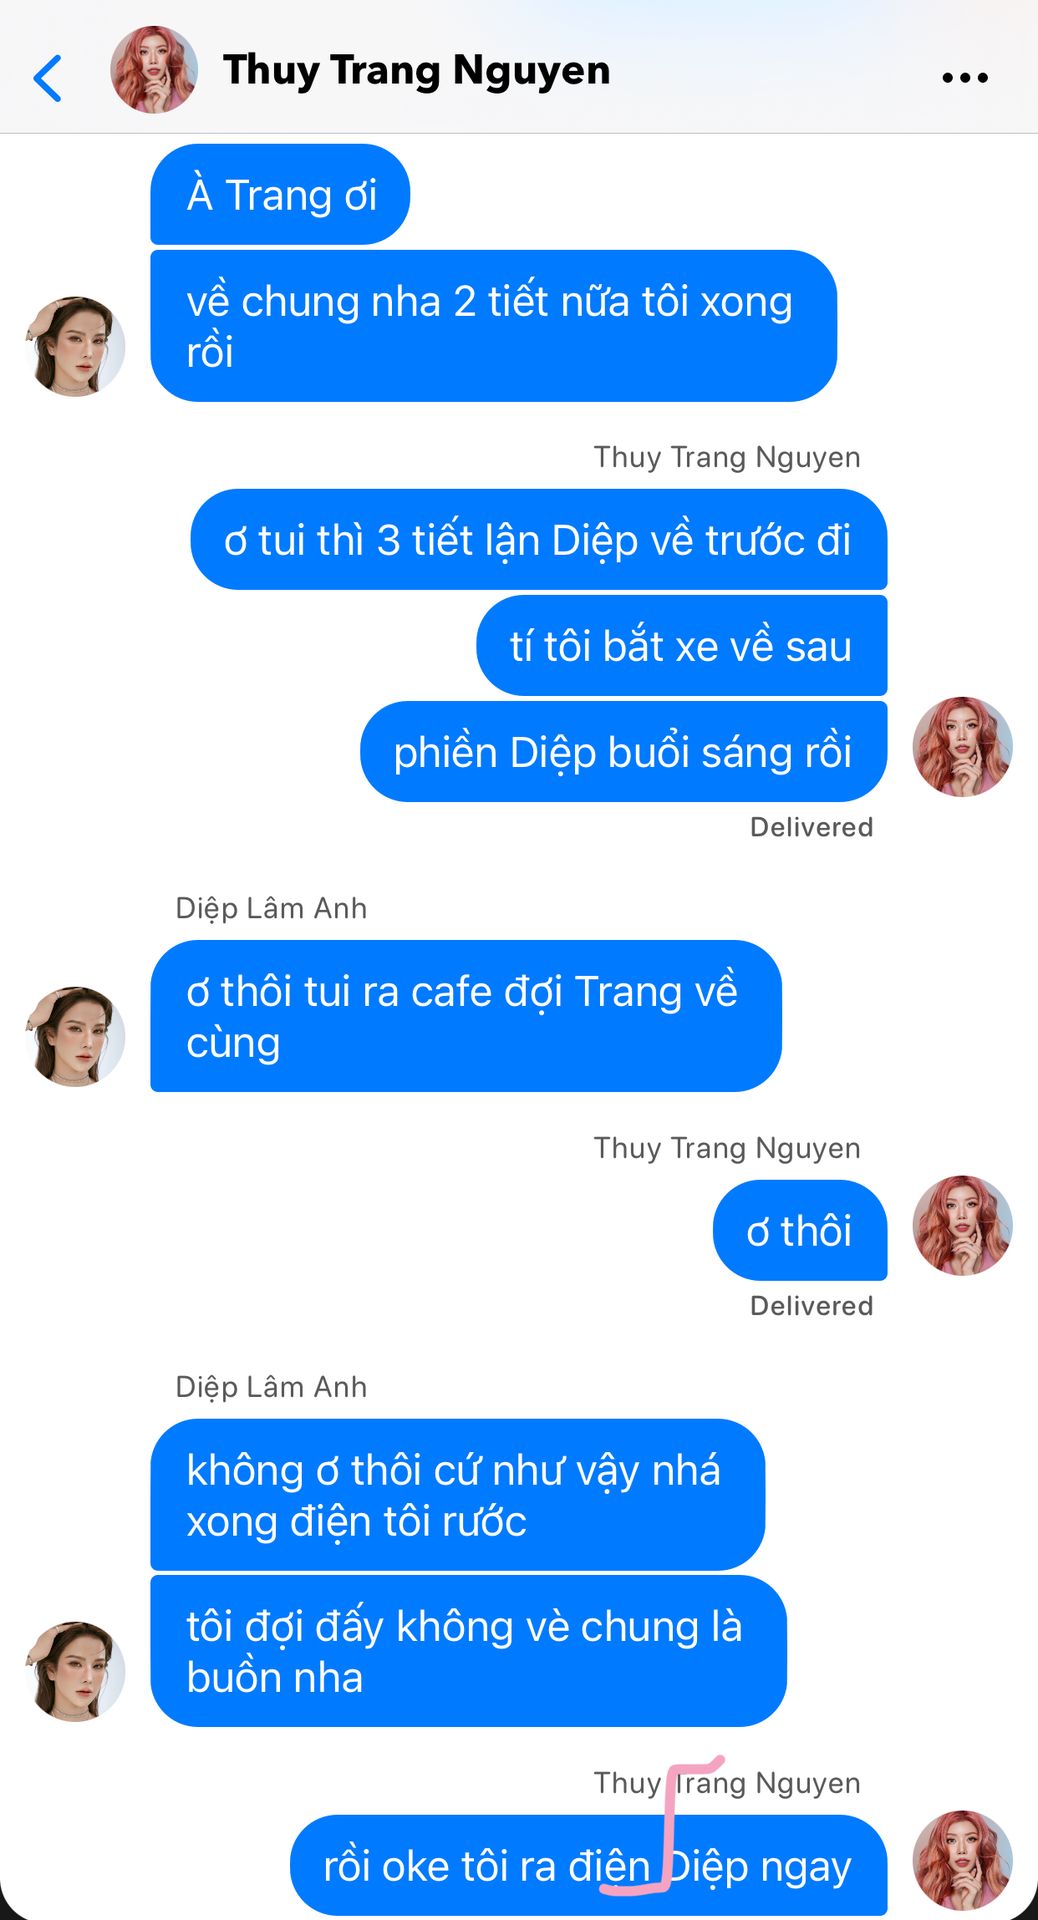1038x1920 pixels.
Task: Open Trang's avatar beside the last message
Action: click(963, 1860)
